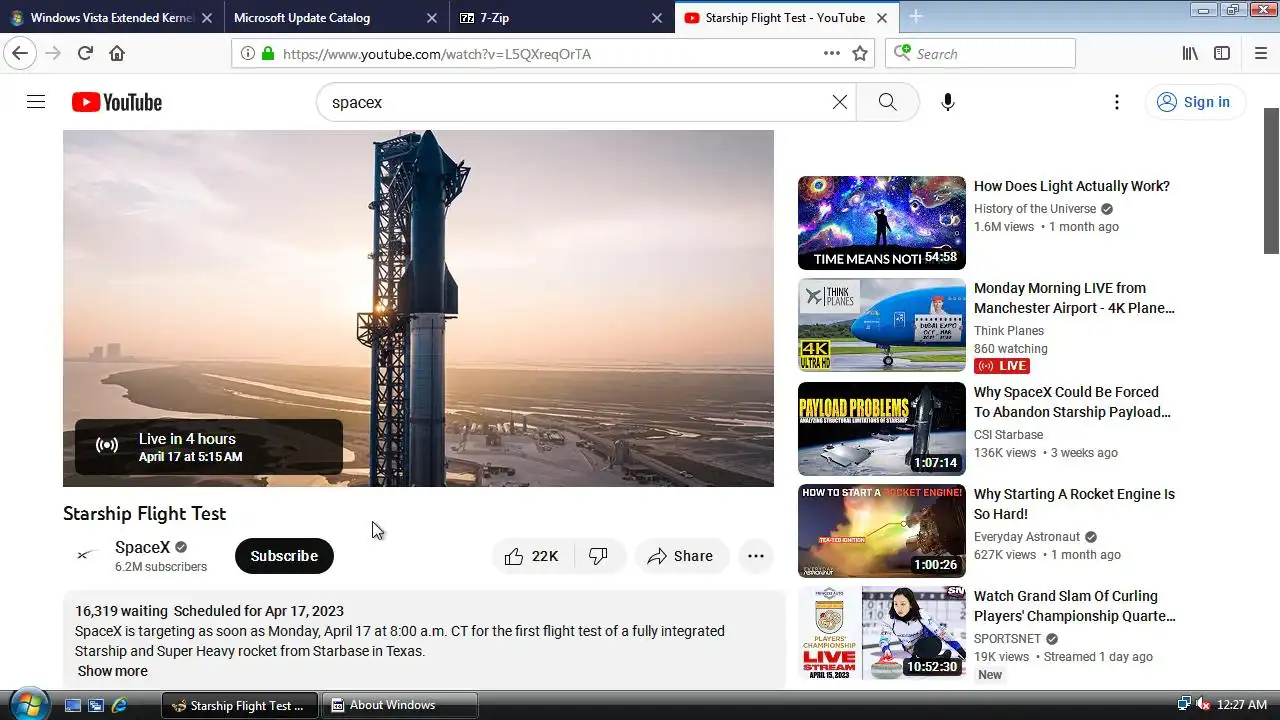The image size is (1280, 720).
Task: Click Everyday Astronaut channel name
Action: [x=1027, y=537]
